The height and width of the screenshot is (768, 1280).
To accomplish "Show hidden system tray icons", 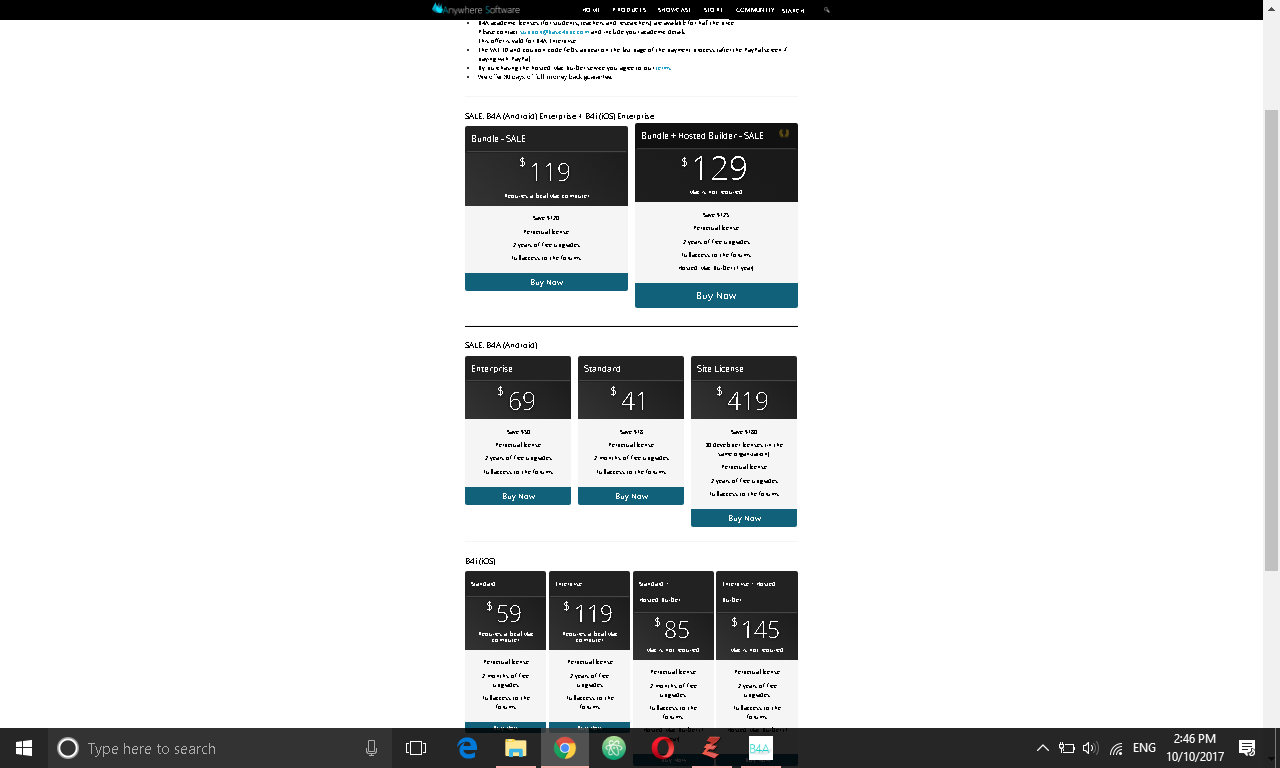I will pyautogui.click(x=1042, y=748).
